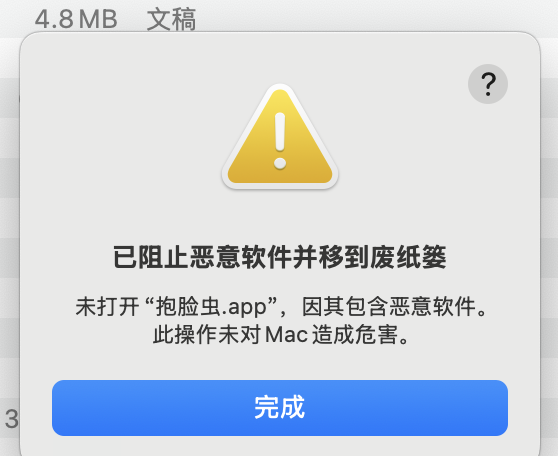This screenshot has width=558, height=456.
Task: Click the words 造成危害 ending the message
Action: [x=355, y=335]
